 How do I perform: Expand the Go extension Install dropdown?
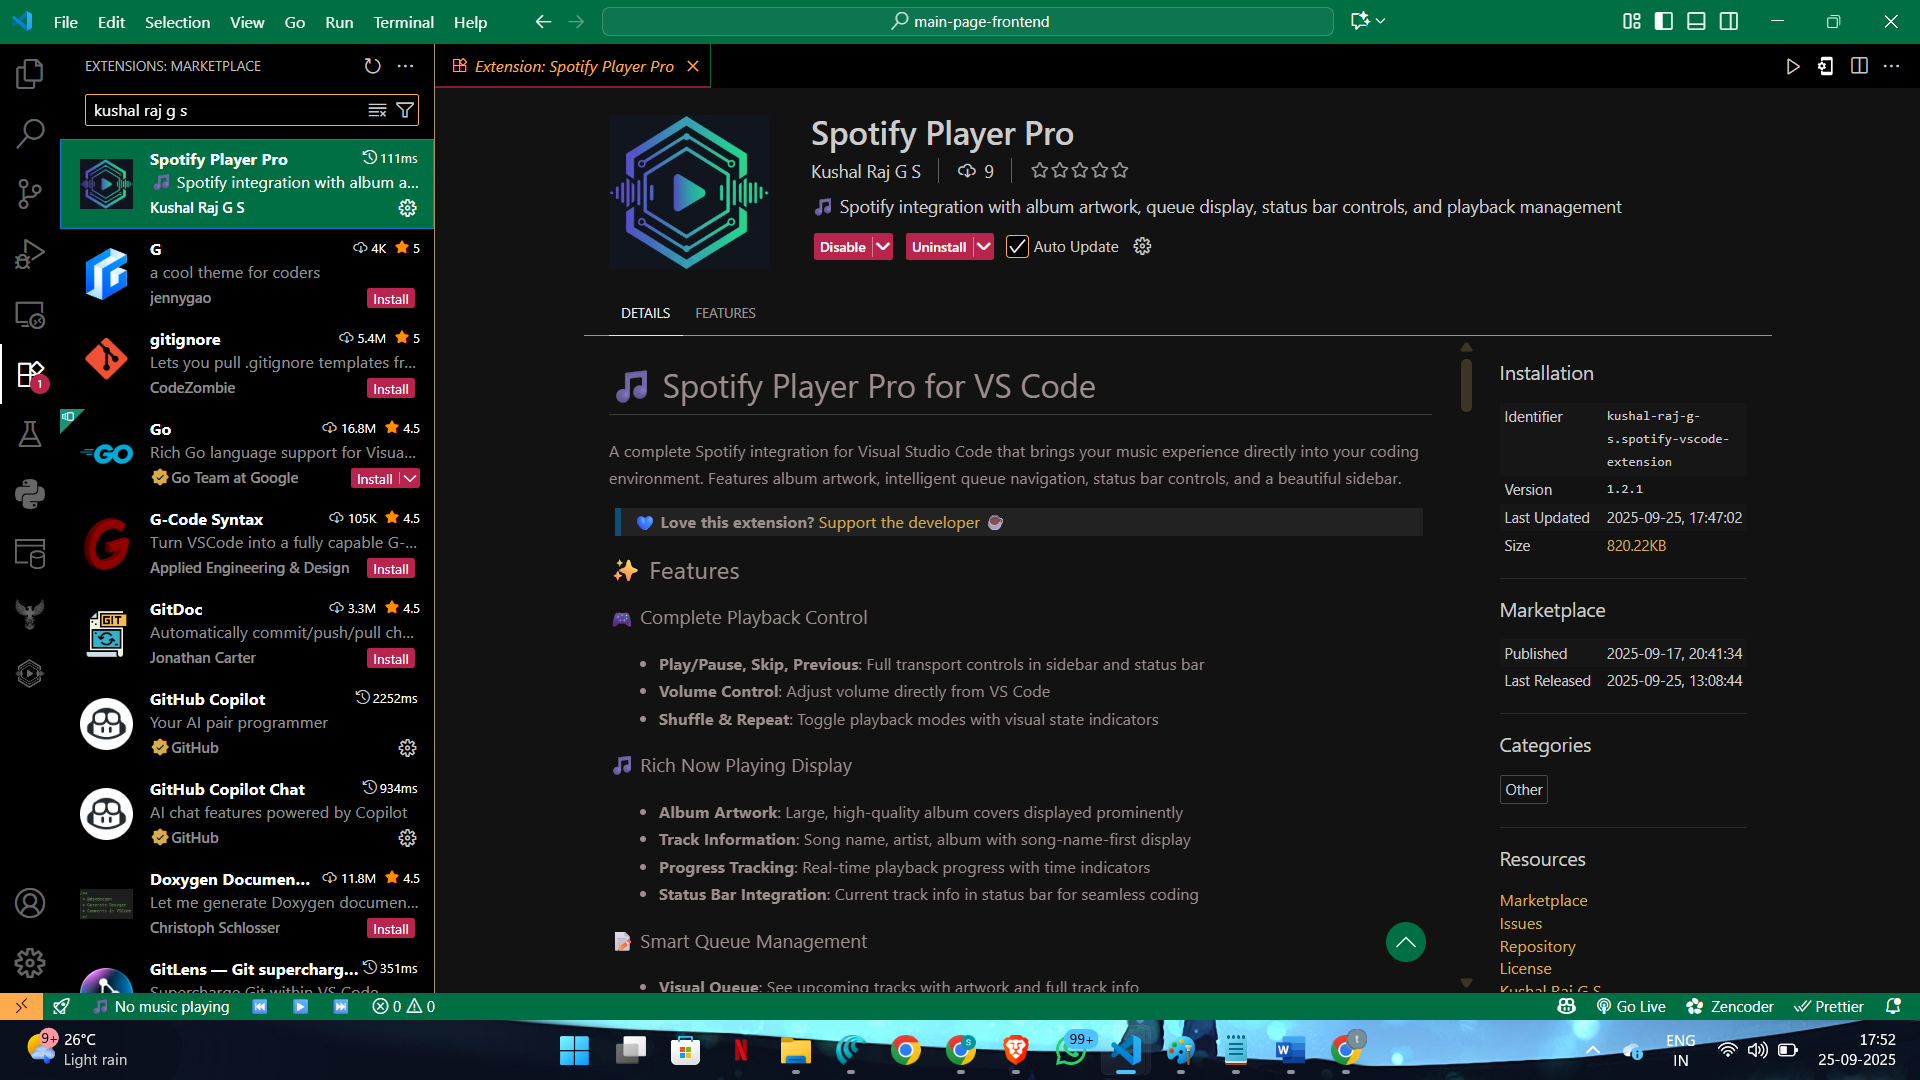tap(410, 479)
